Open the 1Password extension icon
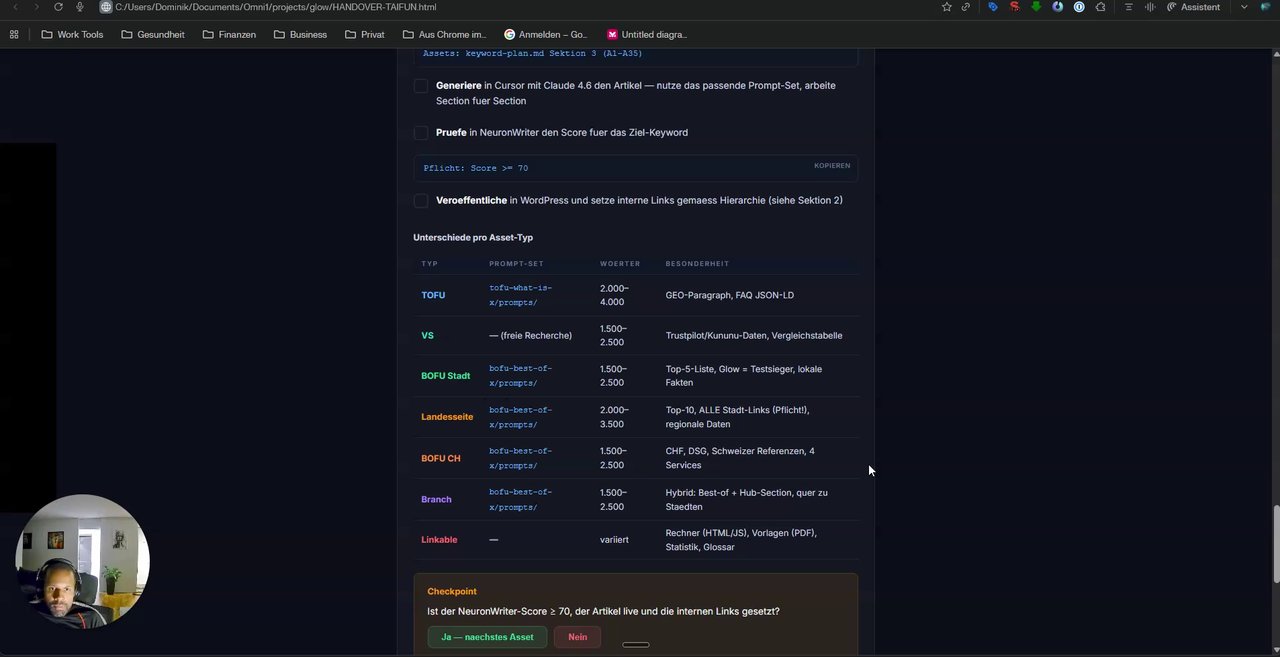Viewport: 1280px width, 657px height. click(x=1079, y=7)
